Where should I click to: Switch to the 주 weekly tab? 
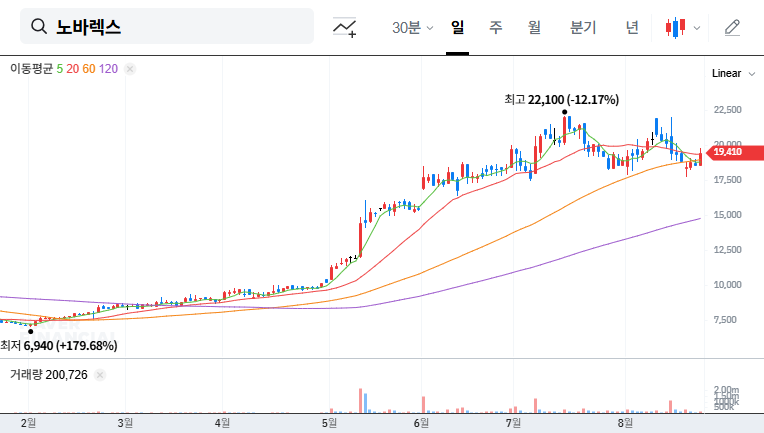click(496, 27)
